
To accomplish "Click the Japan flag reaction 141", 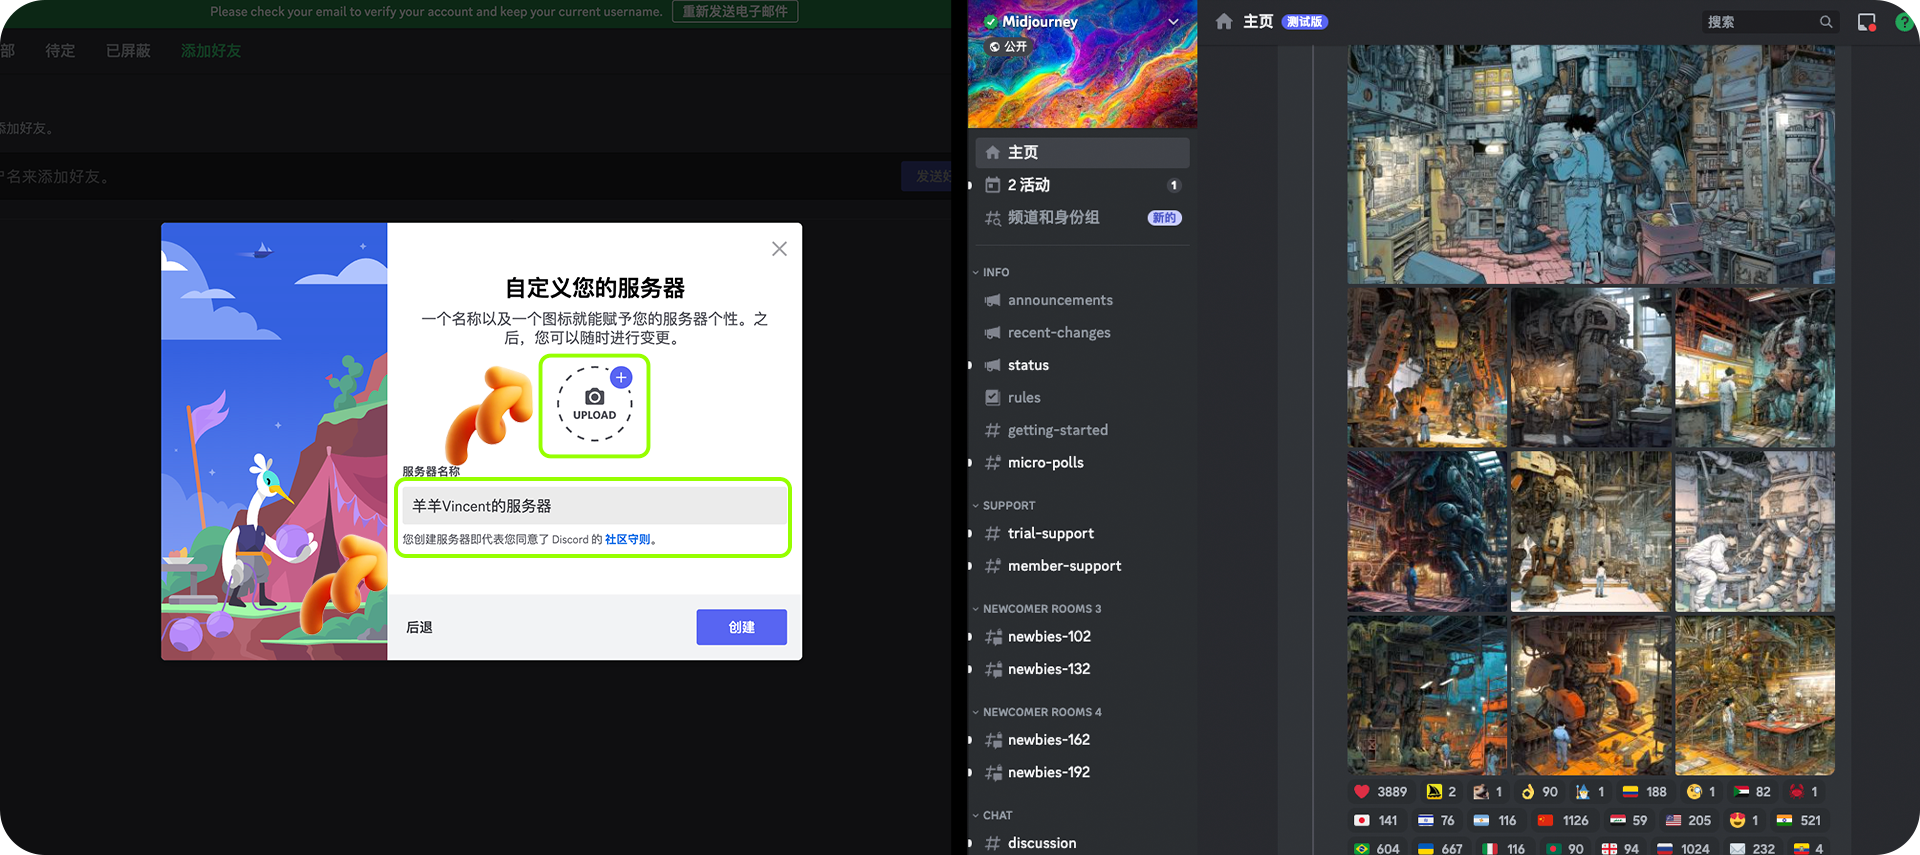I will [x=1375, y=820].
